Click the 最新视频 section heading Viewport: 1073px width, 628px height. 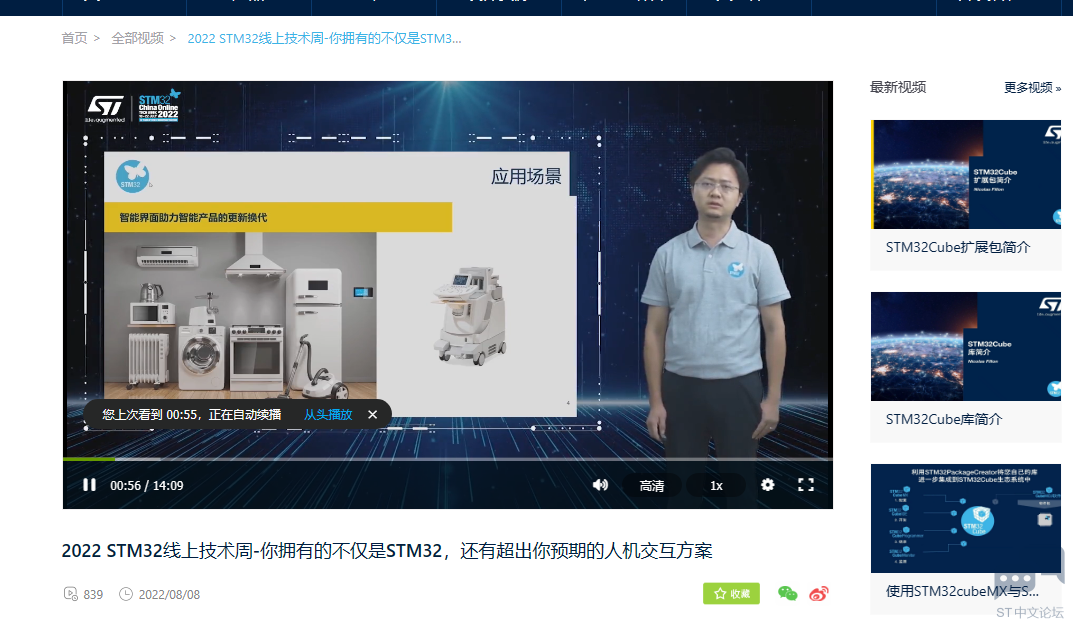[x=898, y=87]
